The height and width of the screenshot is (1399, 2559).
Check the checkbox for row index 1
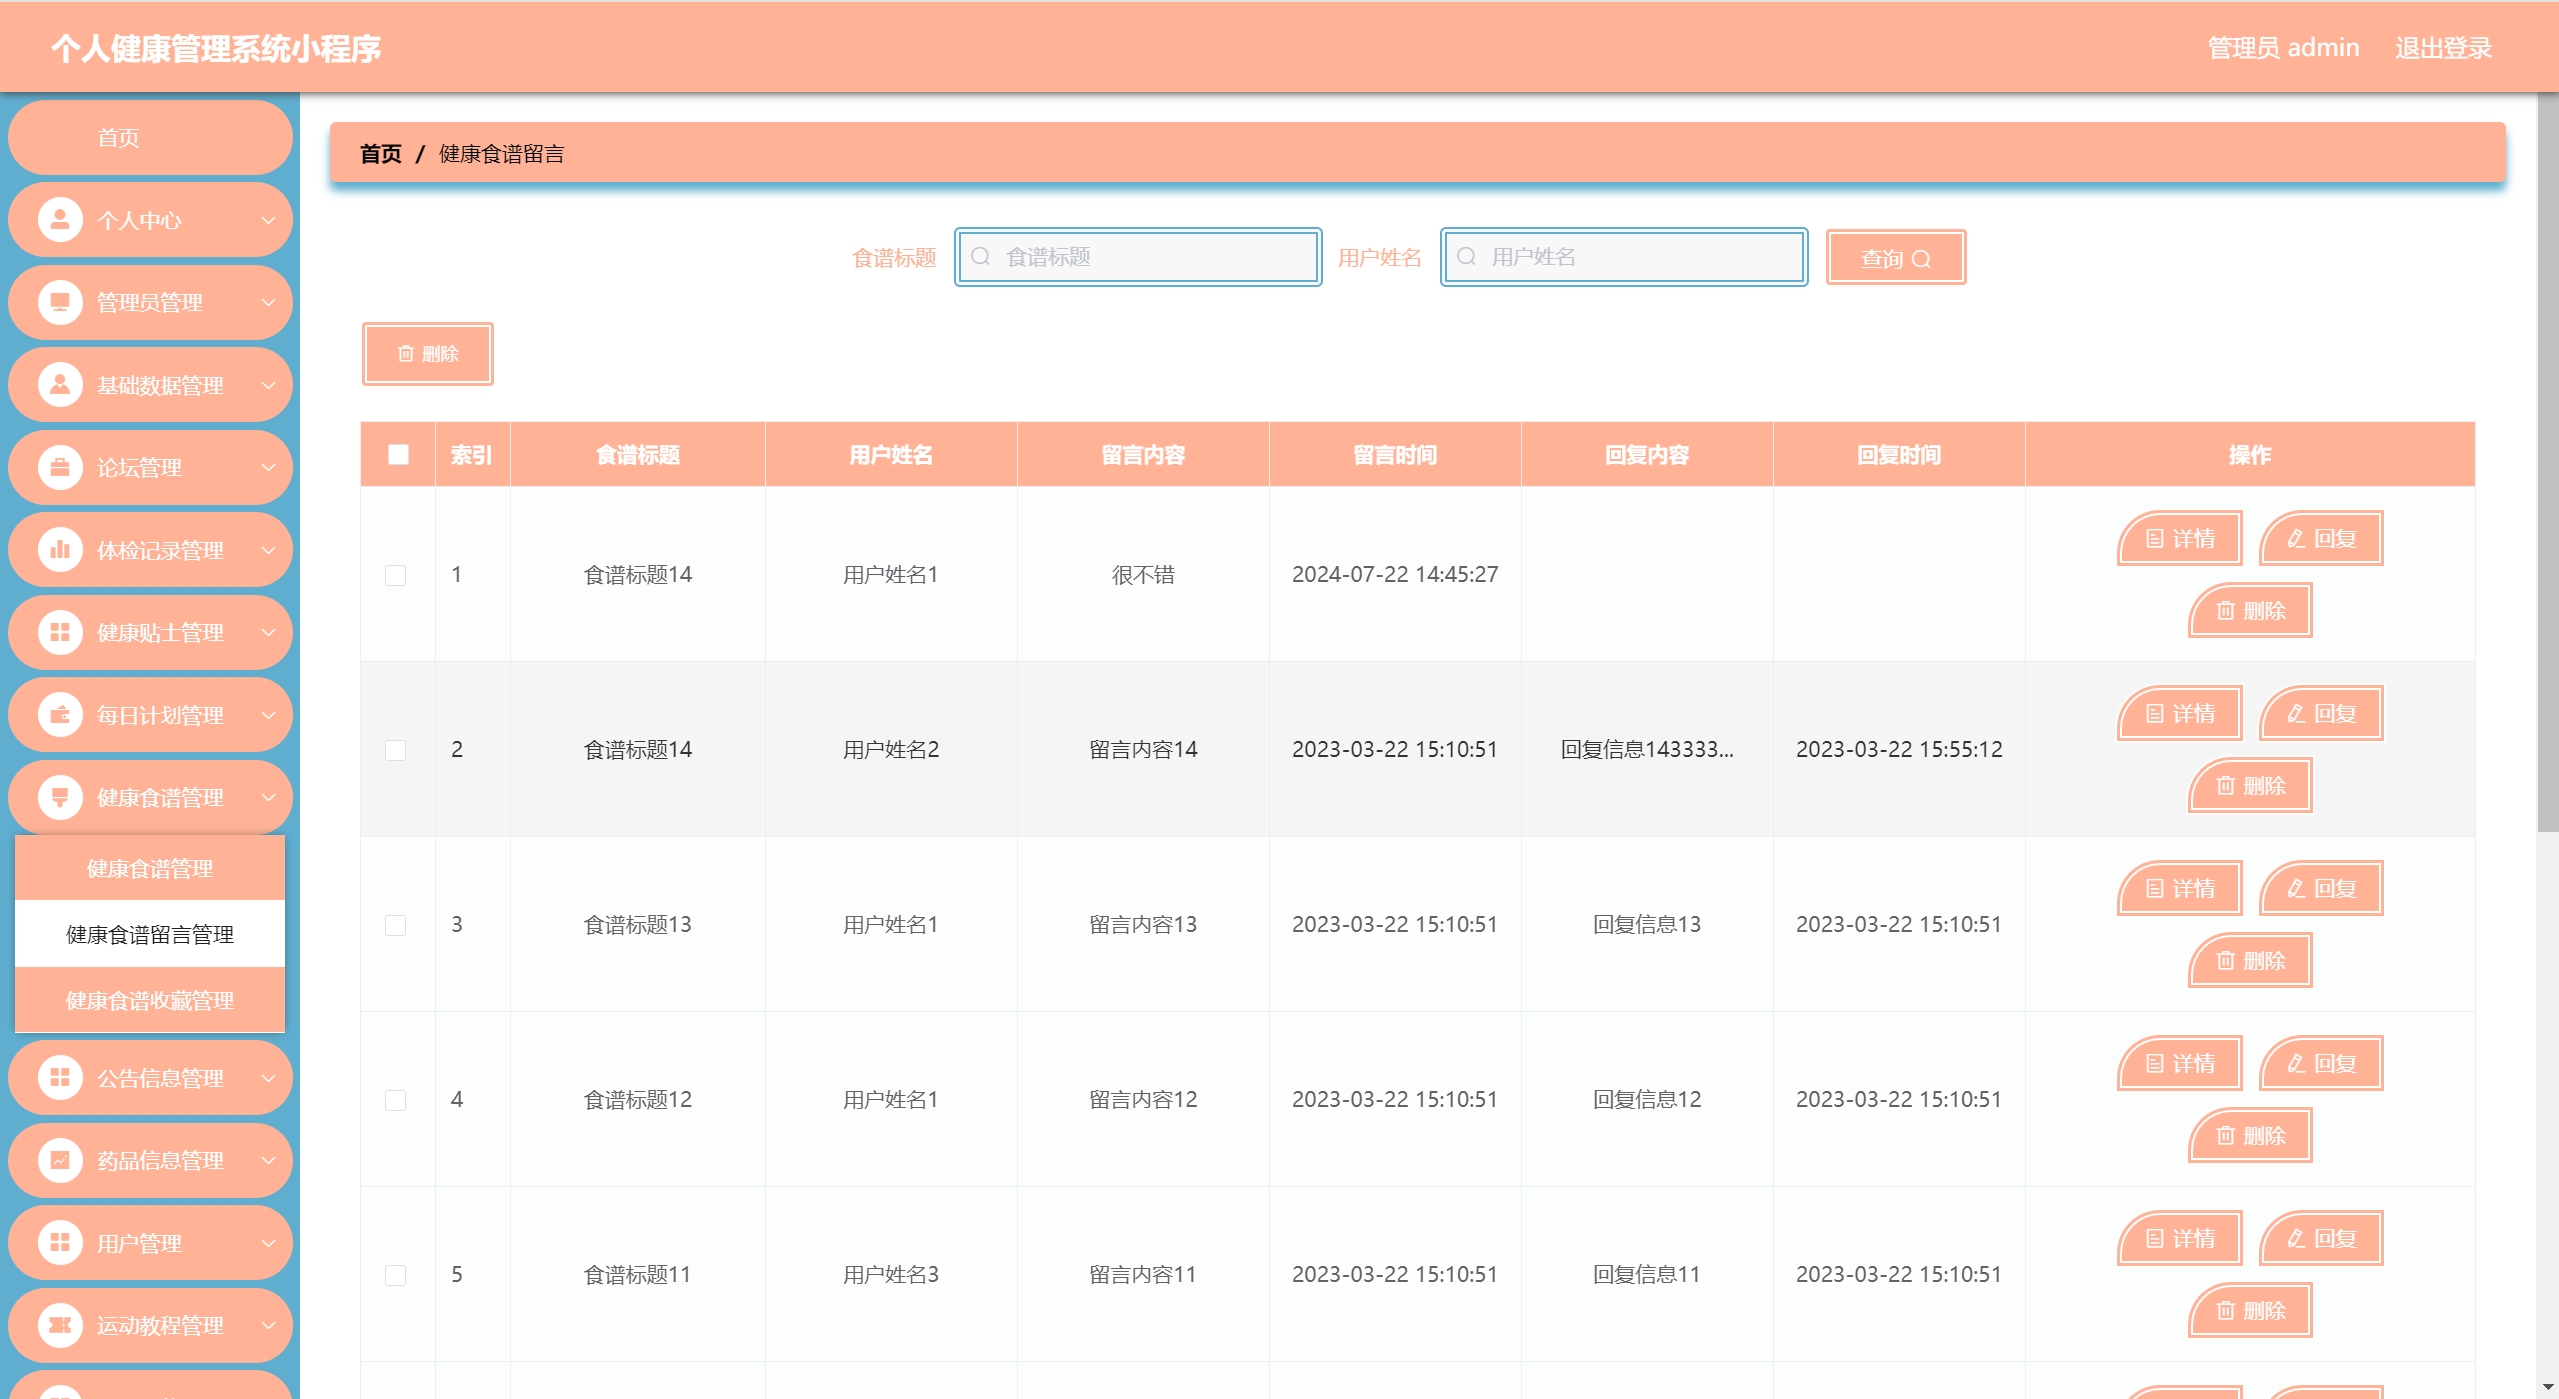pos(396,575)
